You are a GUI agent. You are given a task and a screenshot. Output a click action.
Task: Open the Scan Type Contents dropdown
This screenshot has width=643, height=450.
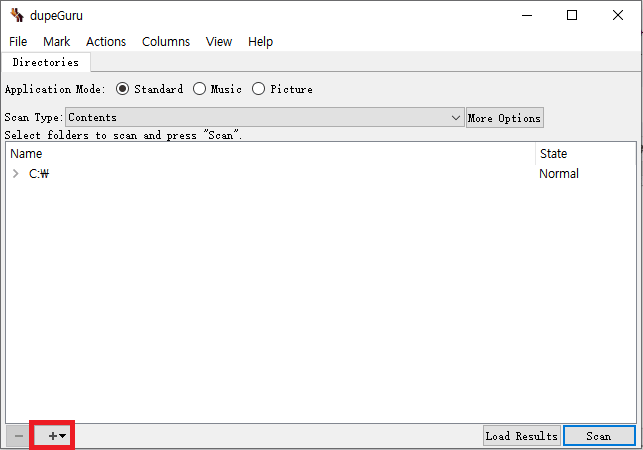264,118
